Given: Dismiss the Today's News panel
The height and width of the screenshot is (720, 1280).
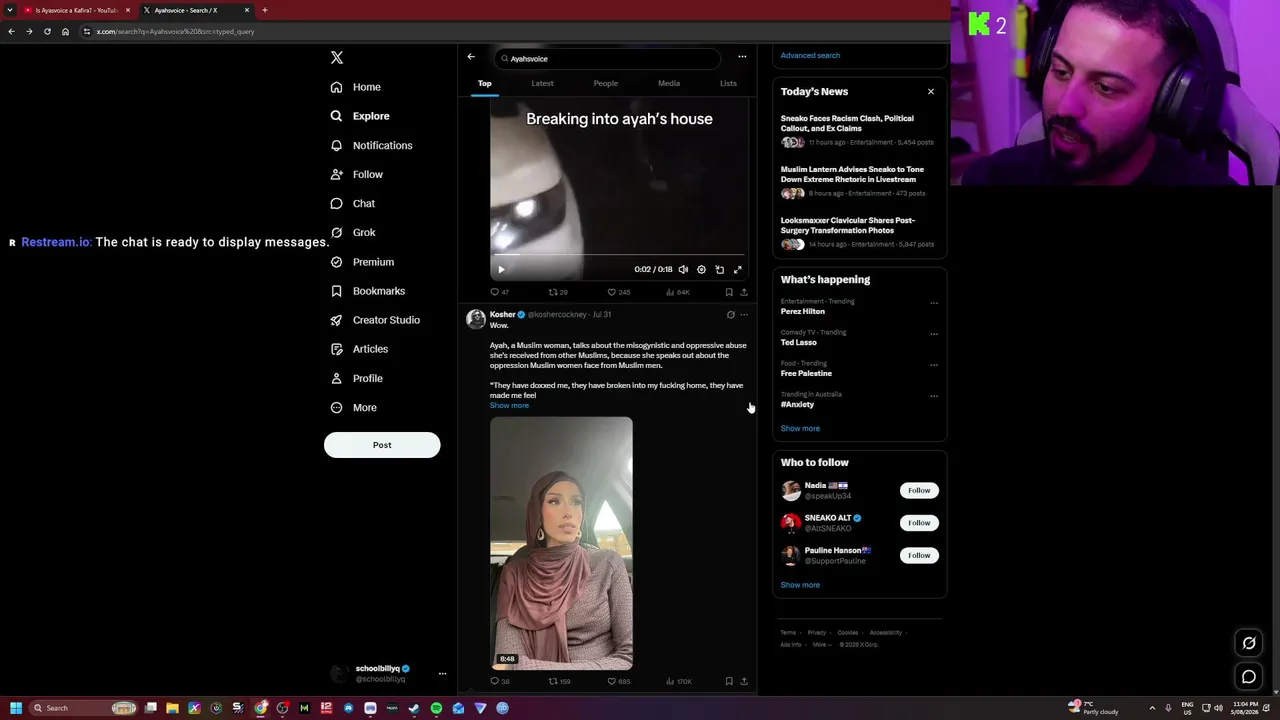Looking at the screenshot, I should pos(931,92).
